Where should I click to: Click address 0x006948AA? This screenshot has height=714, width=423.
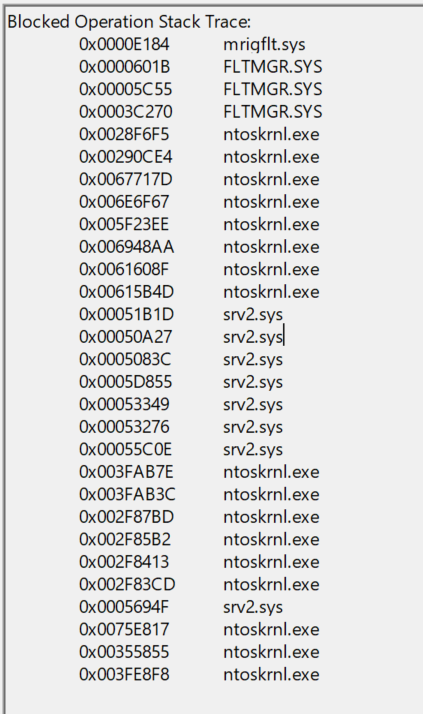click(127, 247)
